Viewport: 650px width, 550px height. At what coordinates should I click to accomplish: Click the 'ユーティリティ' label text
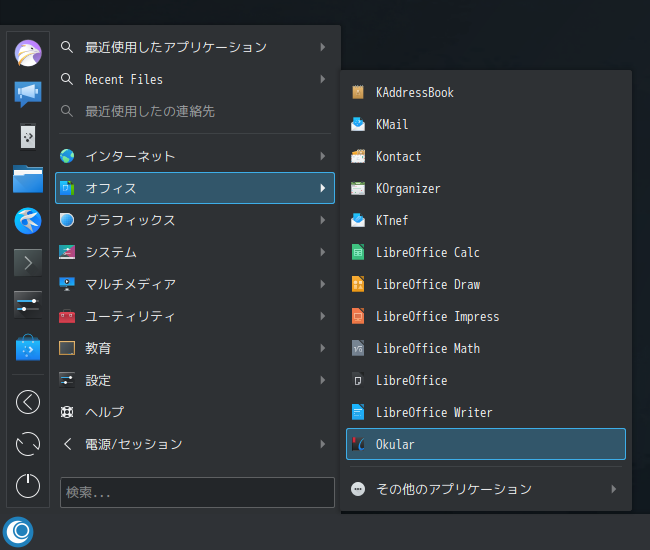(x=130, y=316)
